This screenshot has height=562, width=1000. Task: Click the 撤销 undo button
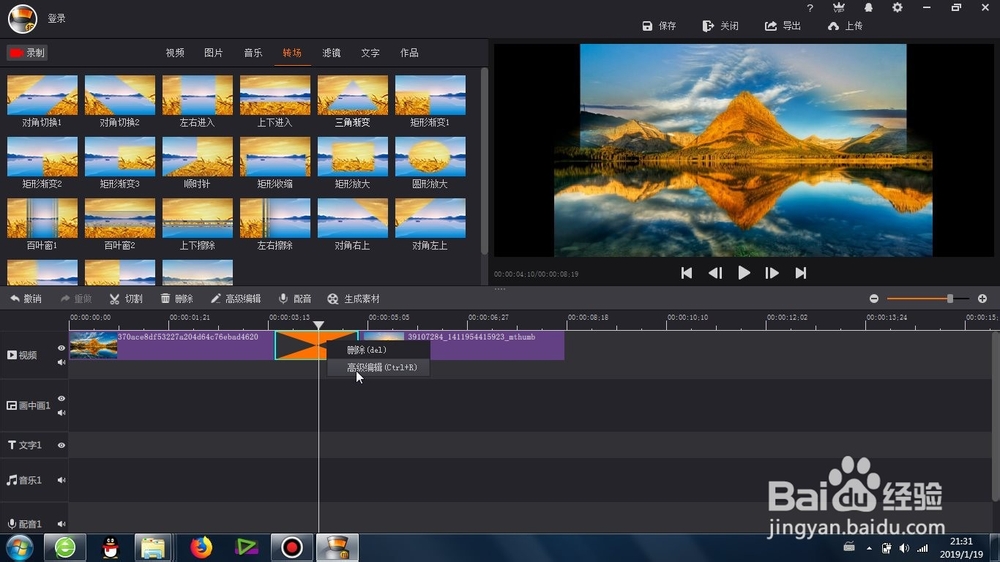26,299
